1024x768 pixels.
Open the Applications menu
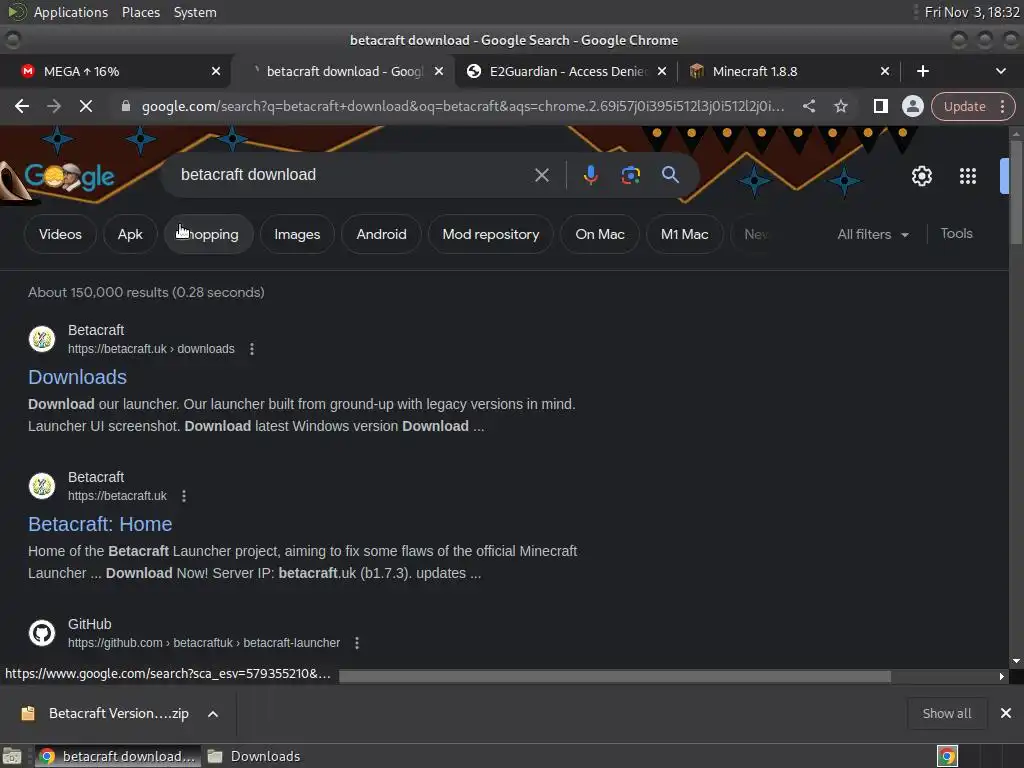click(71, 12)
